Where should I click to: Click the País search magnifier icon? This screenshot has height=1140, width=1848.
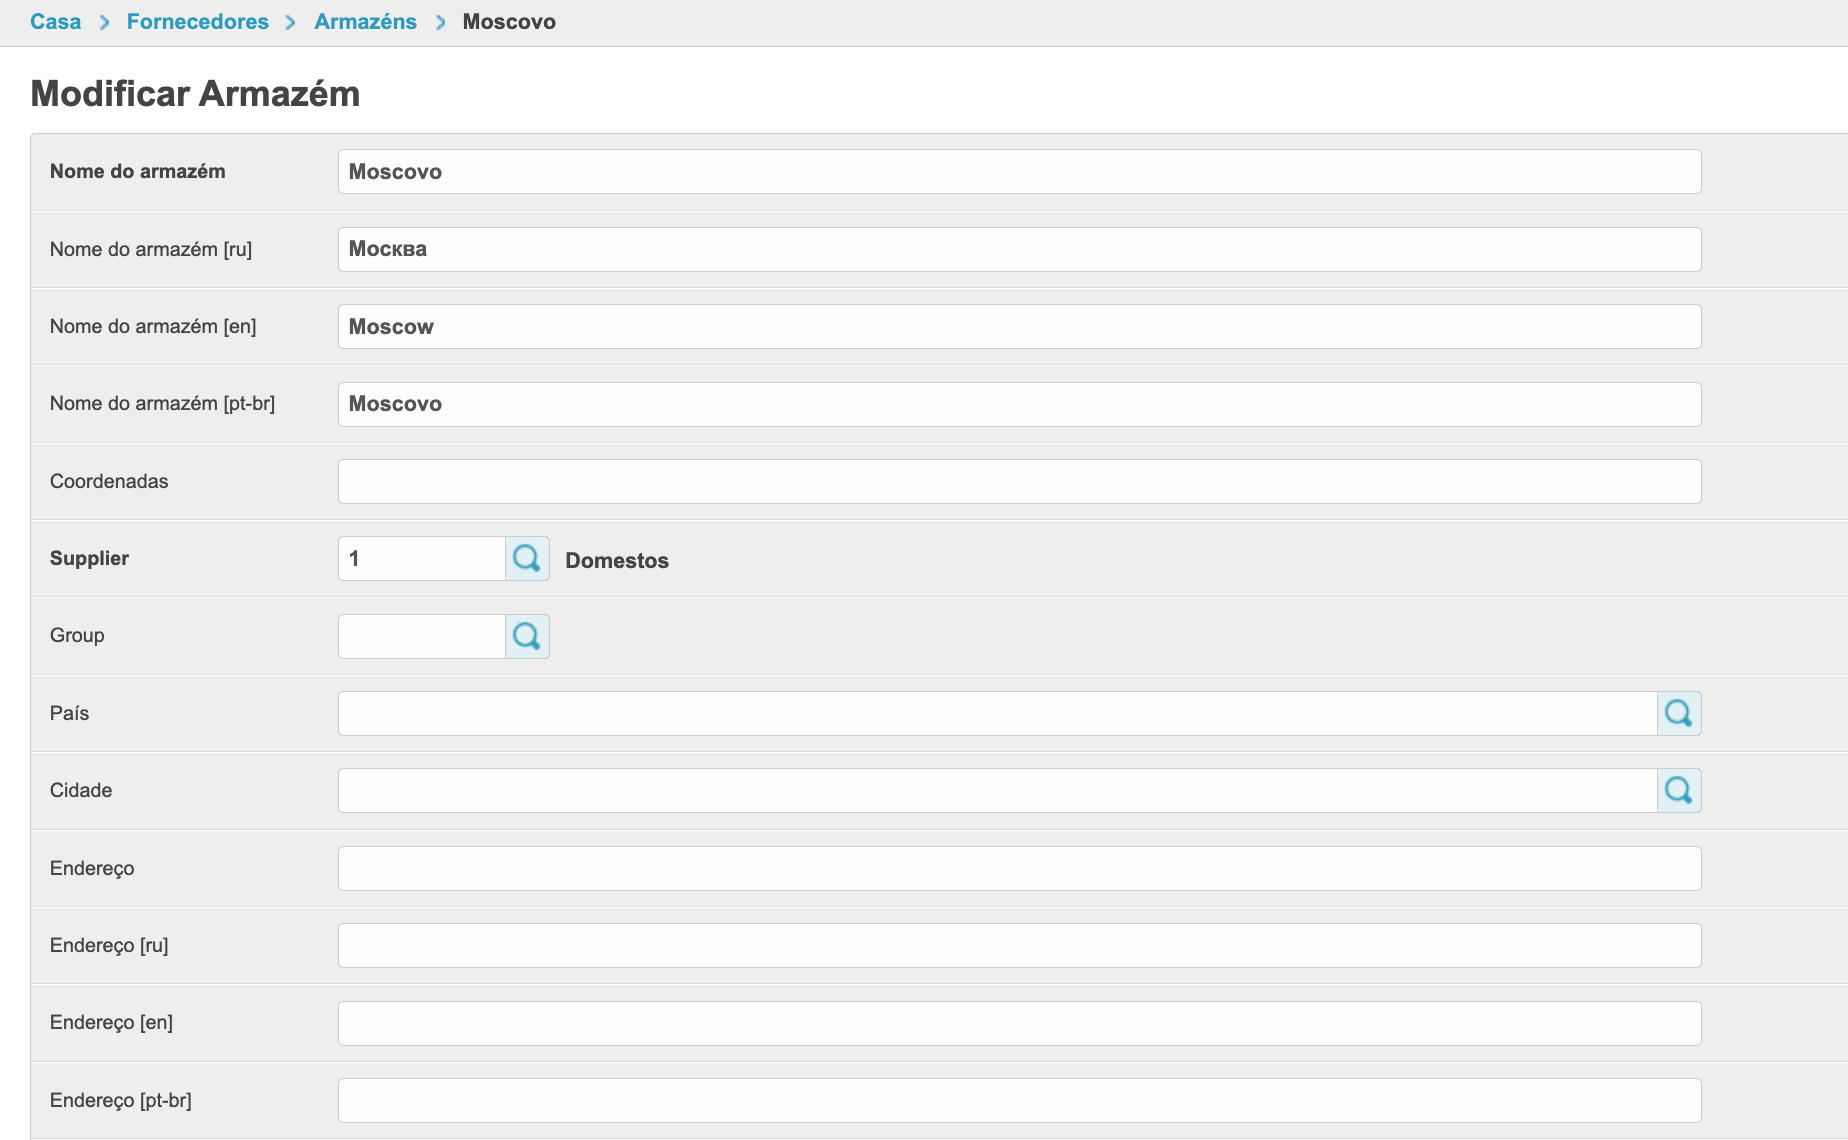pyautogui.click(x=1679, y=713)
